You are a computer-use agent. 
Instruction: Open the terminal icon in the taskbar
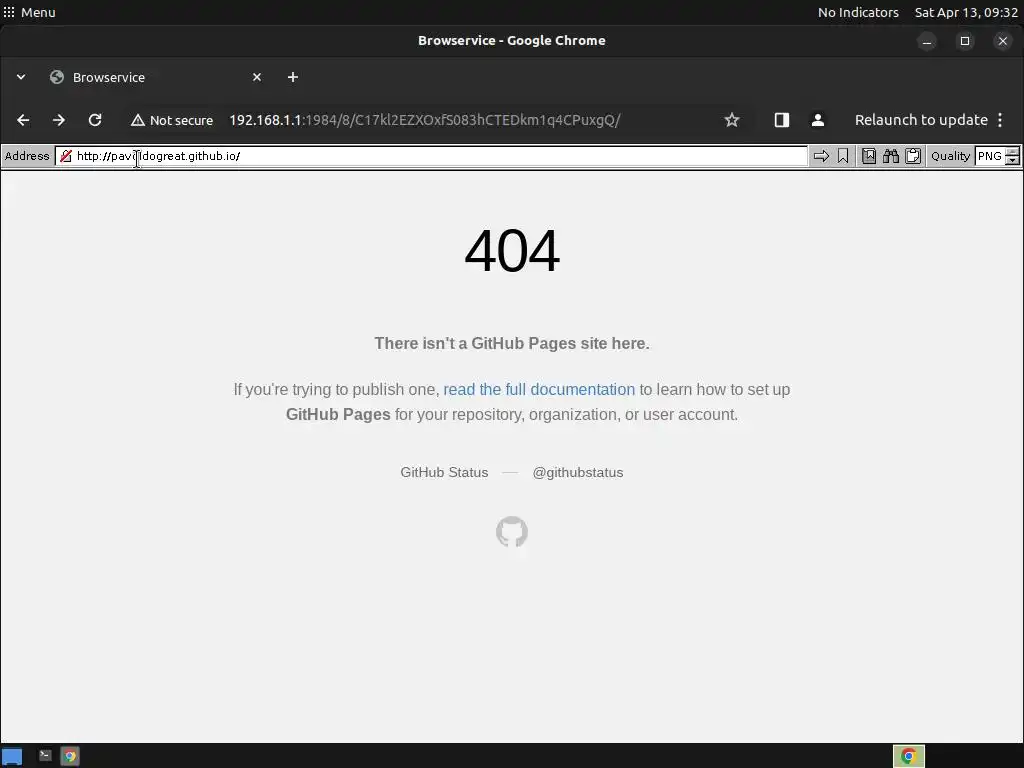click(45, 756)
